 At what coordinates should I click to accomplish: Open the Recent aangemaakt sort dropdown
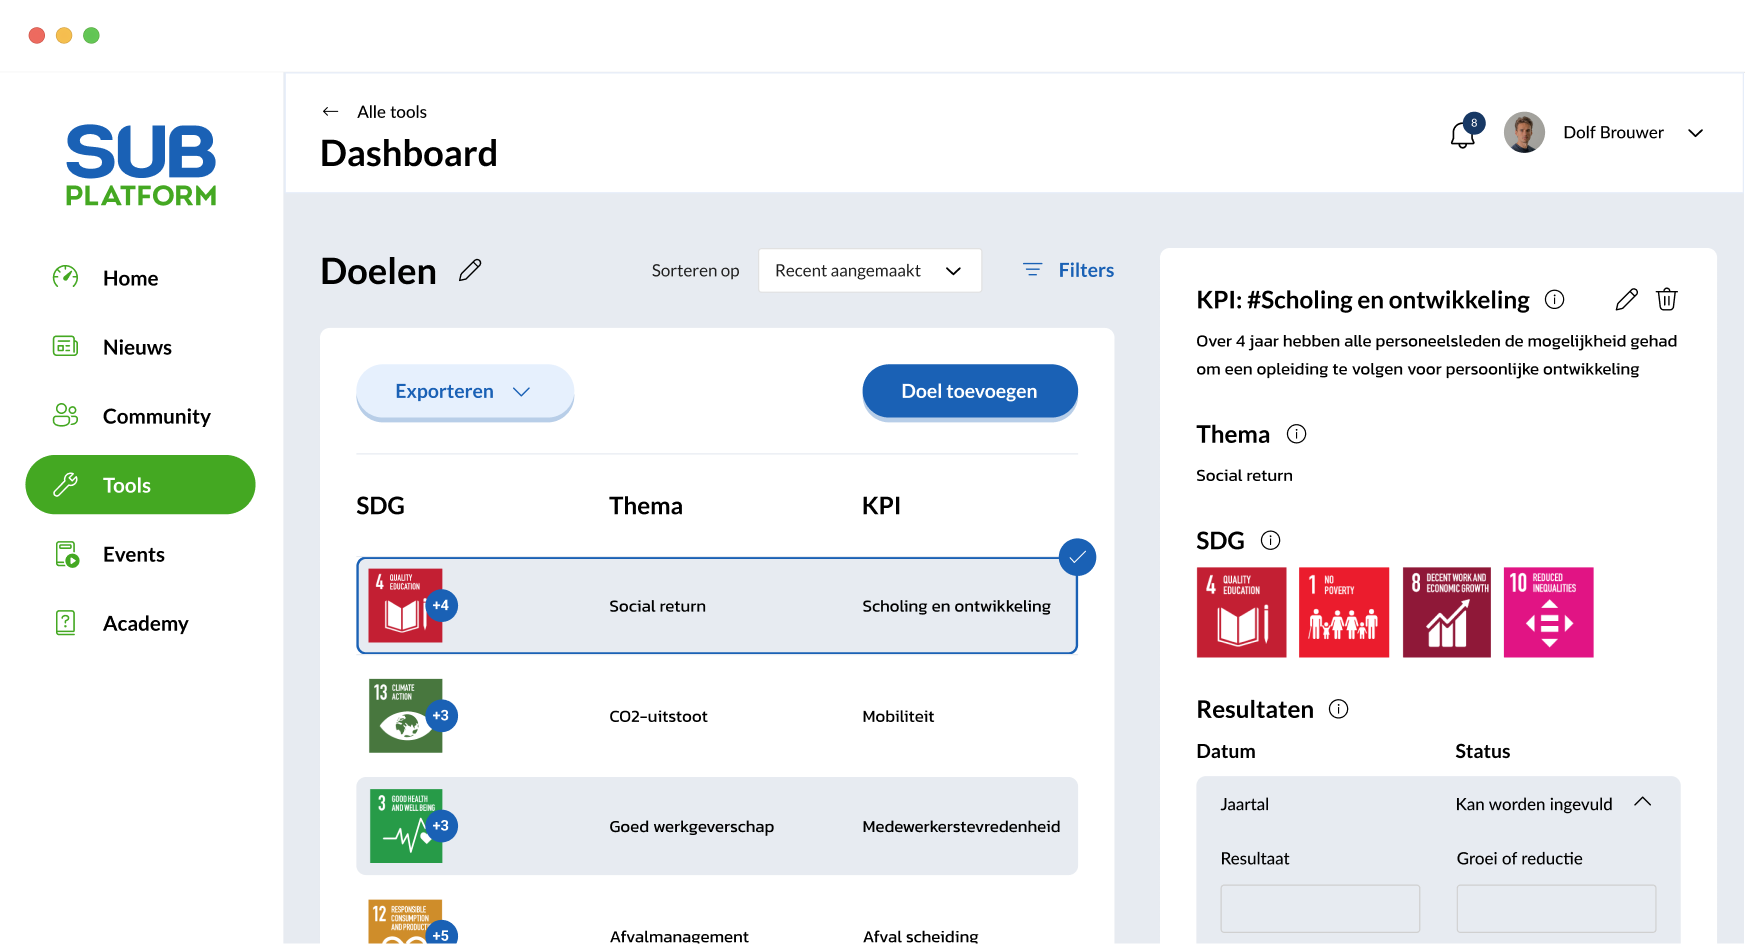pyautogui.click(x=869, y=271)
